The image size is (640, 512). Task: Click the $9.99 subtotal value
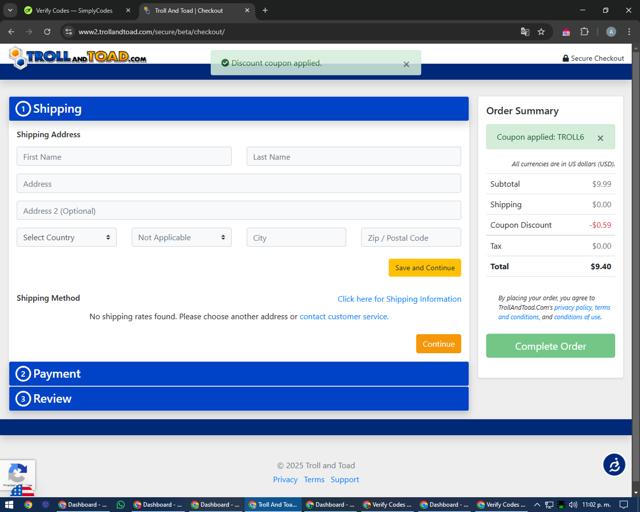602,184
